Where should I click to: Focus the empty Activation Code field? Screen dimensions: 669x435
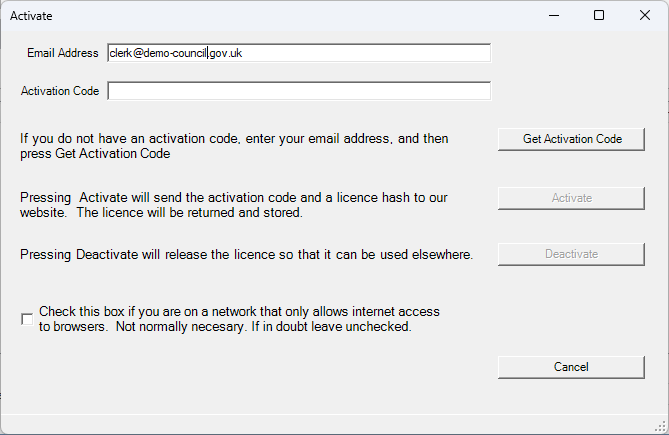(299, 91)
